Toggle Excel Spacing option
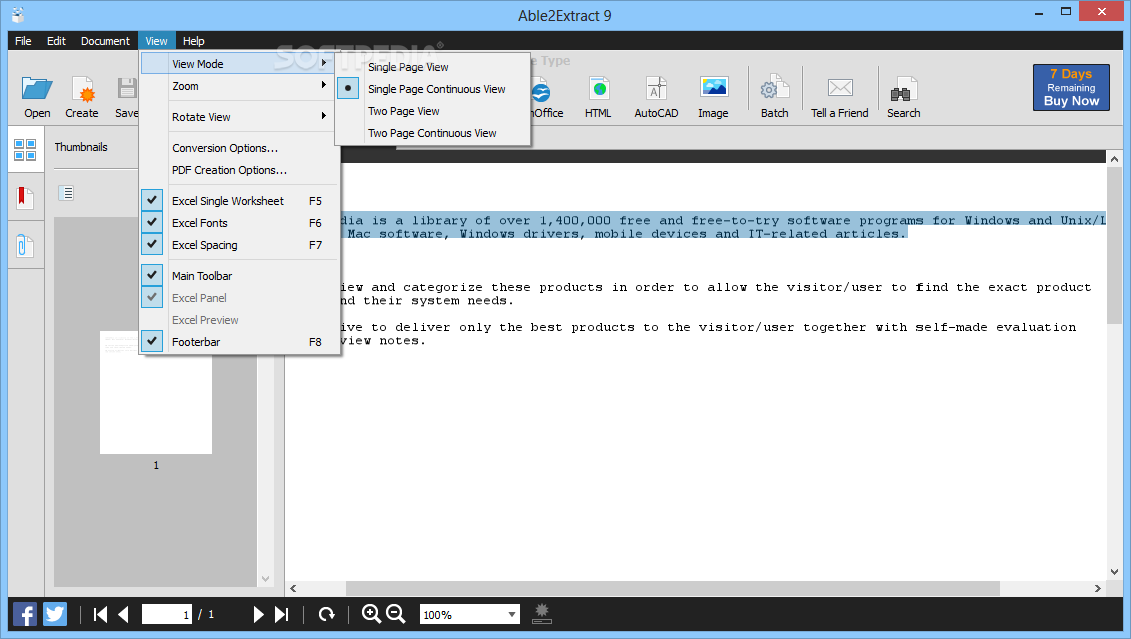 pos(240,244)
